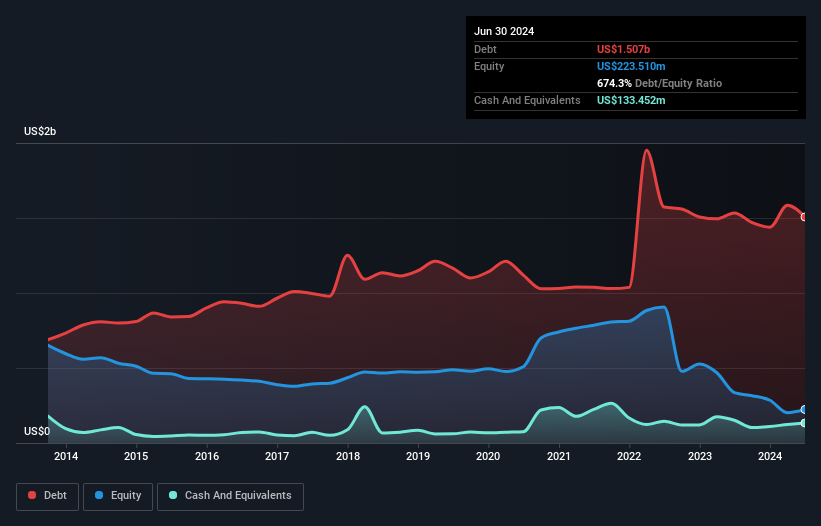Click the US$223.510m equity value

point(631,66)
